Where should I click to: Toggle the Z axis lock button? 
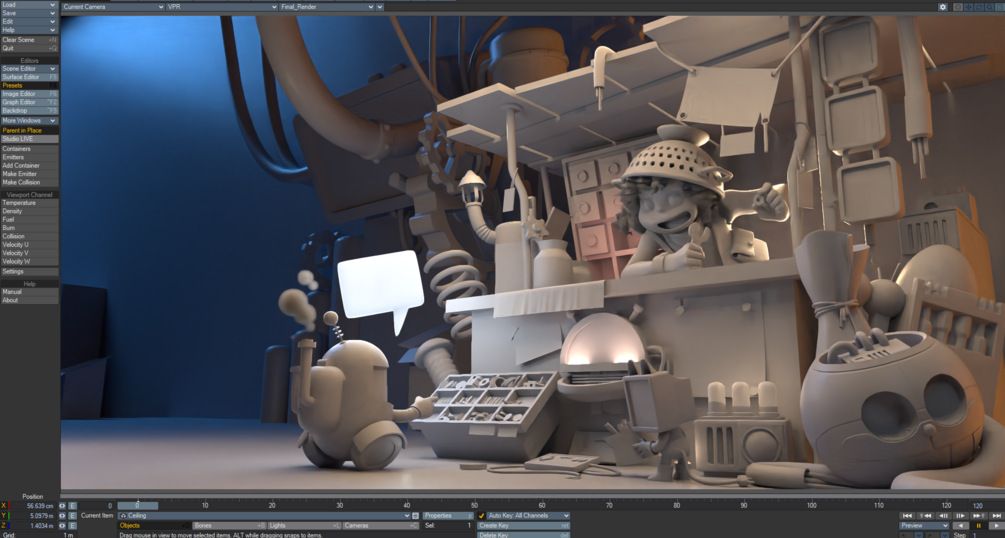pos(4,526)
